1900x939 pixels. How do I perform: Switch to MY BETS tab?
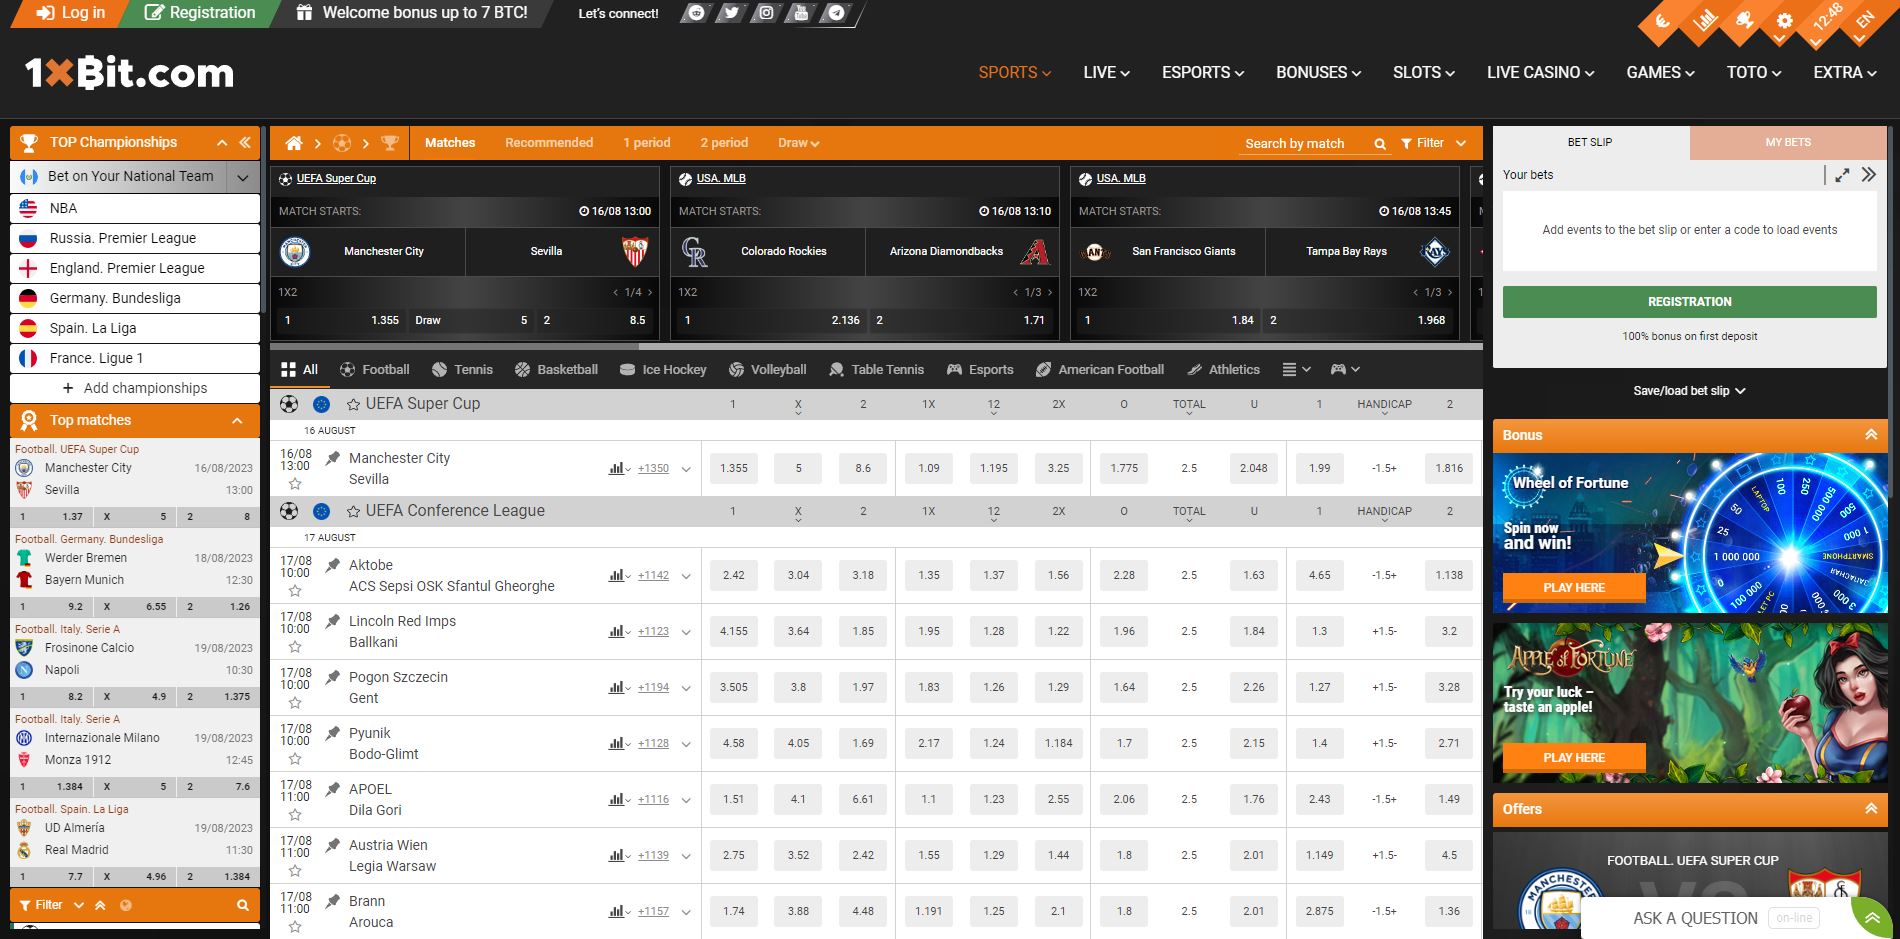(1788, 142)
